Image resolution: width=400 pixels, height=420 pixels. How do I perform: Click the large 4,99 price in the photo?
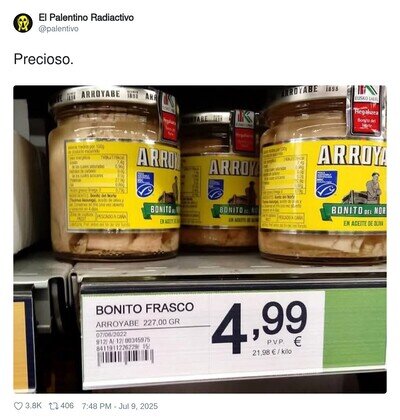[259, 326]
